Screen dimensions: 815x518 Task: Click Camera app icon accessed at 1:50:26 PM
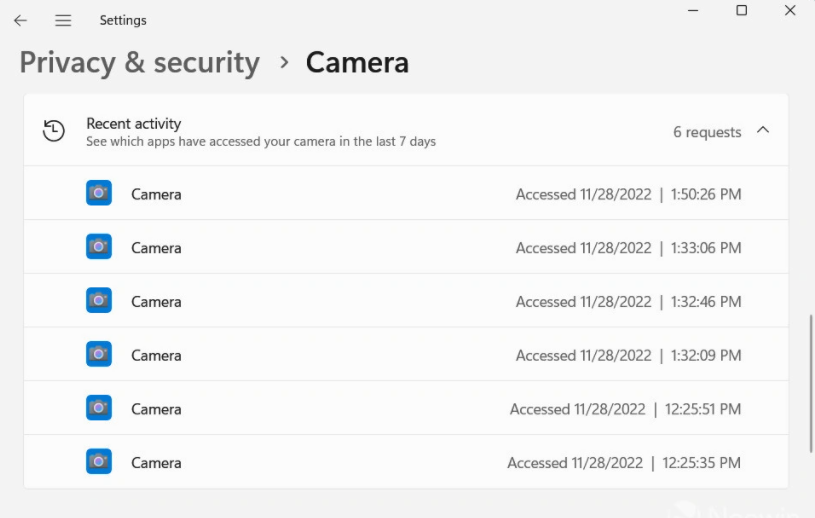point(99,193)
